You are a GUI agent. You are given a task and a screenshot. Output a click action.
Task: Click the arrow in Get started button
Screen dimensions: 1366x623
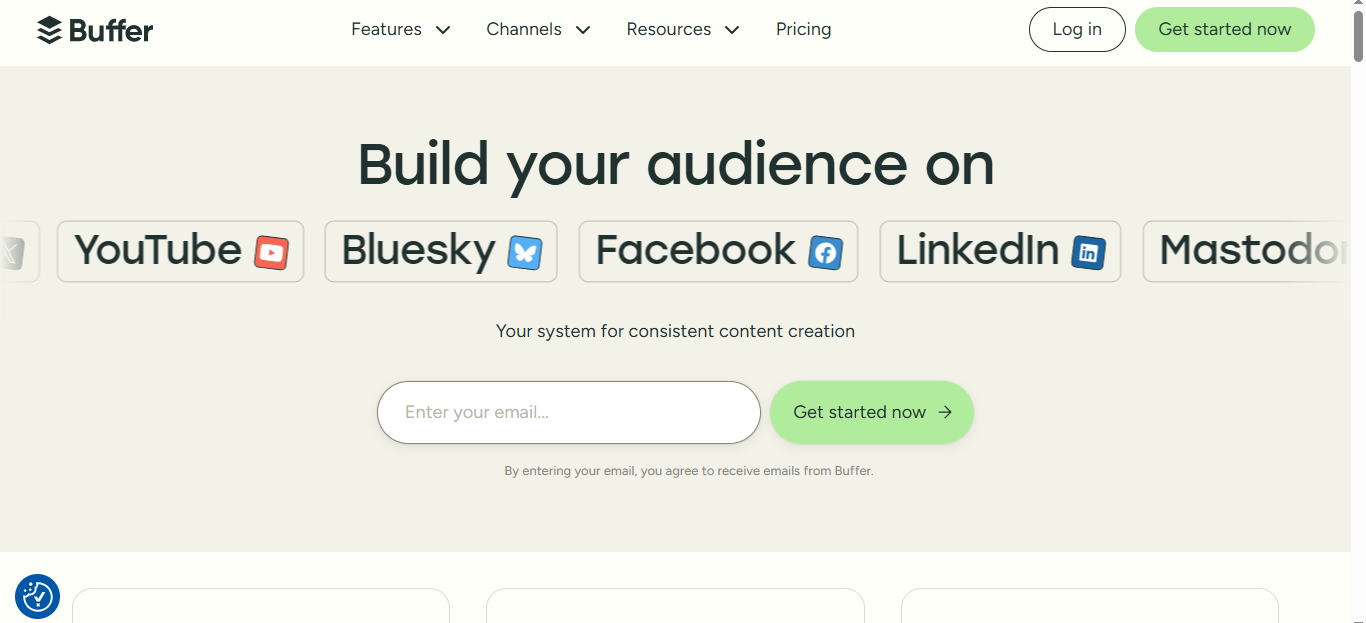pos(945,412)
